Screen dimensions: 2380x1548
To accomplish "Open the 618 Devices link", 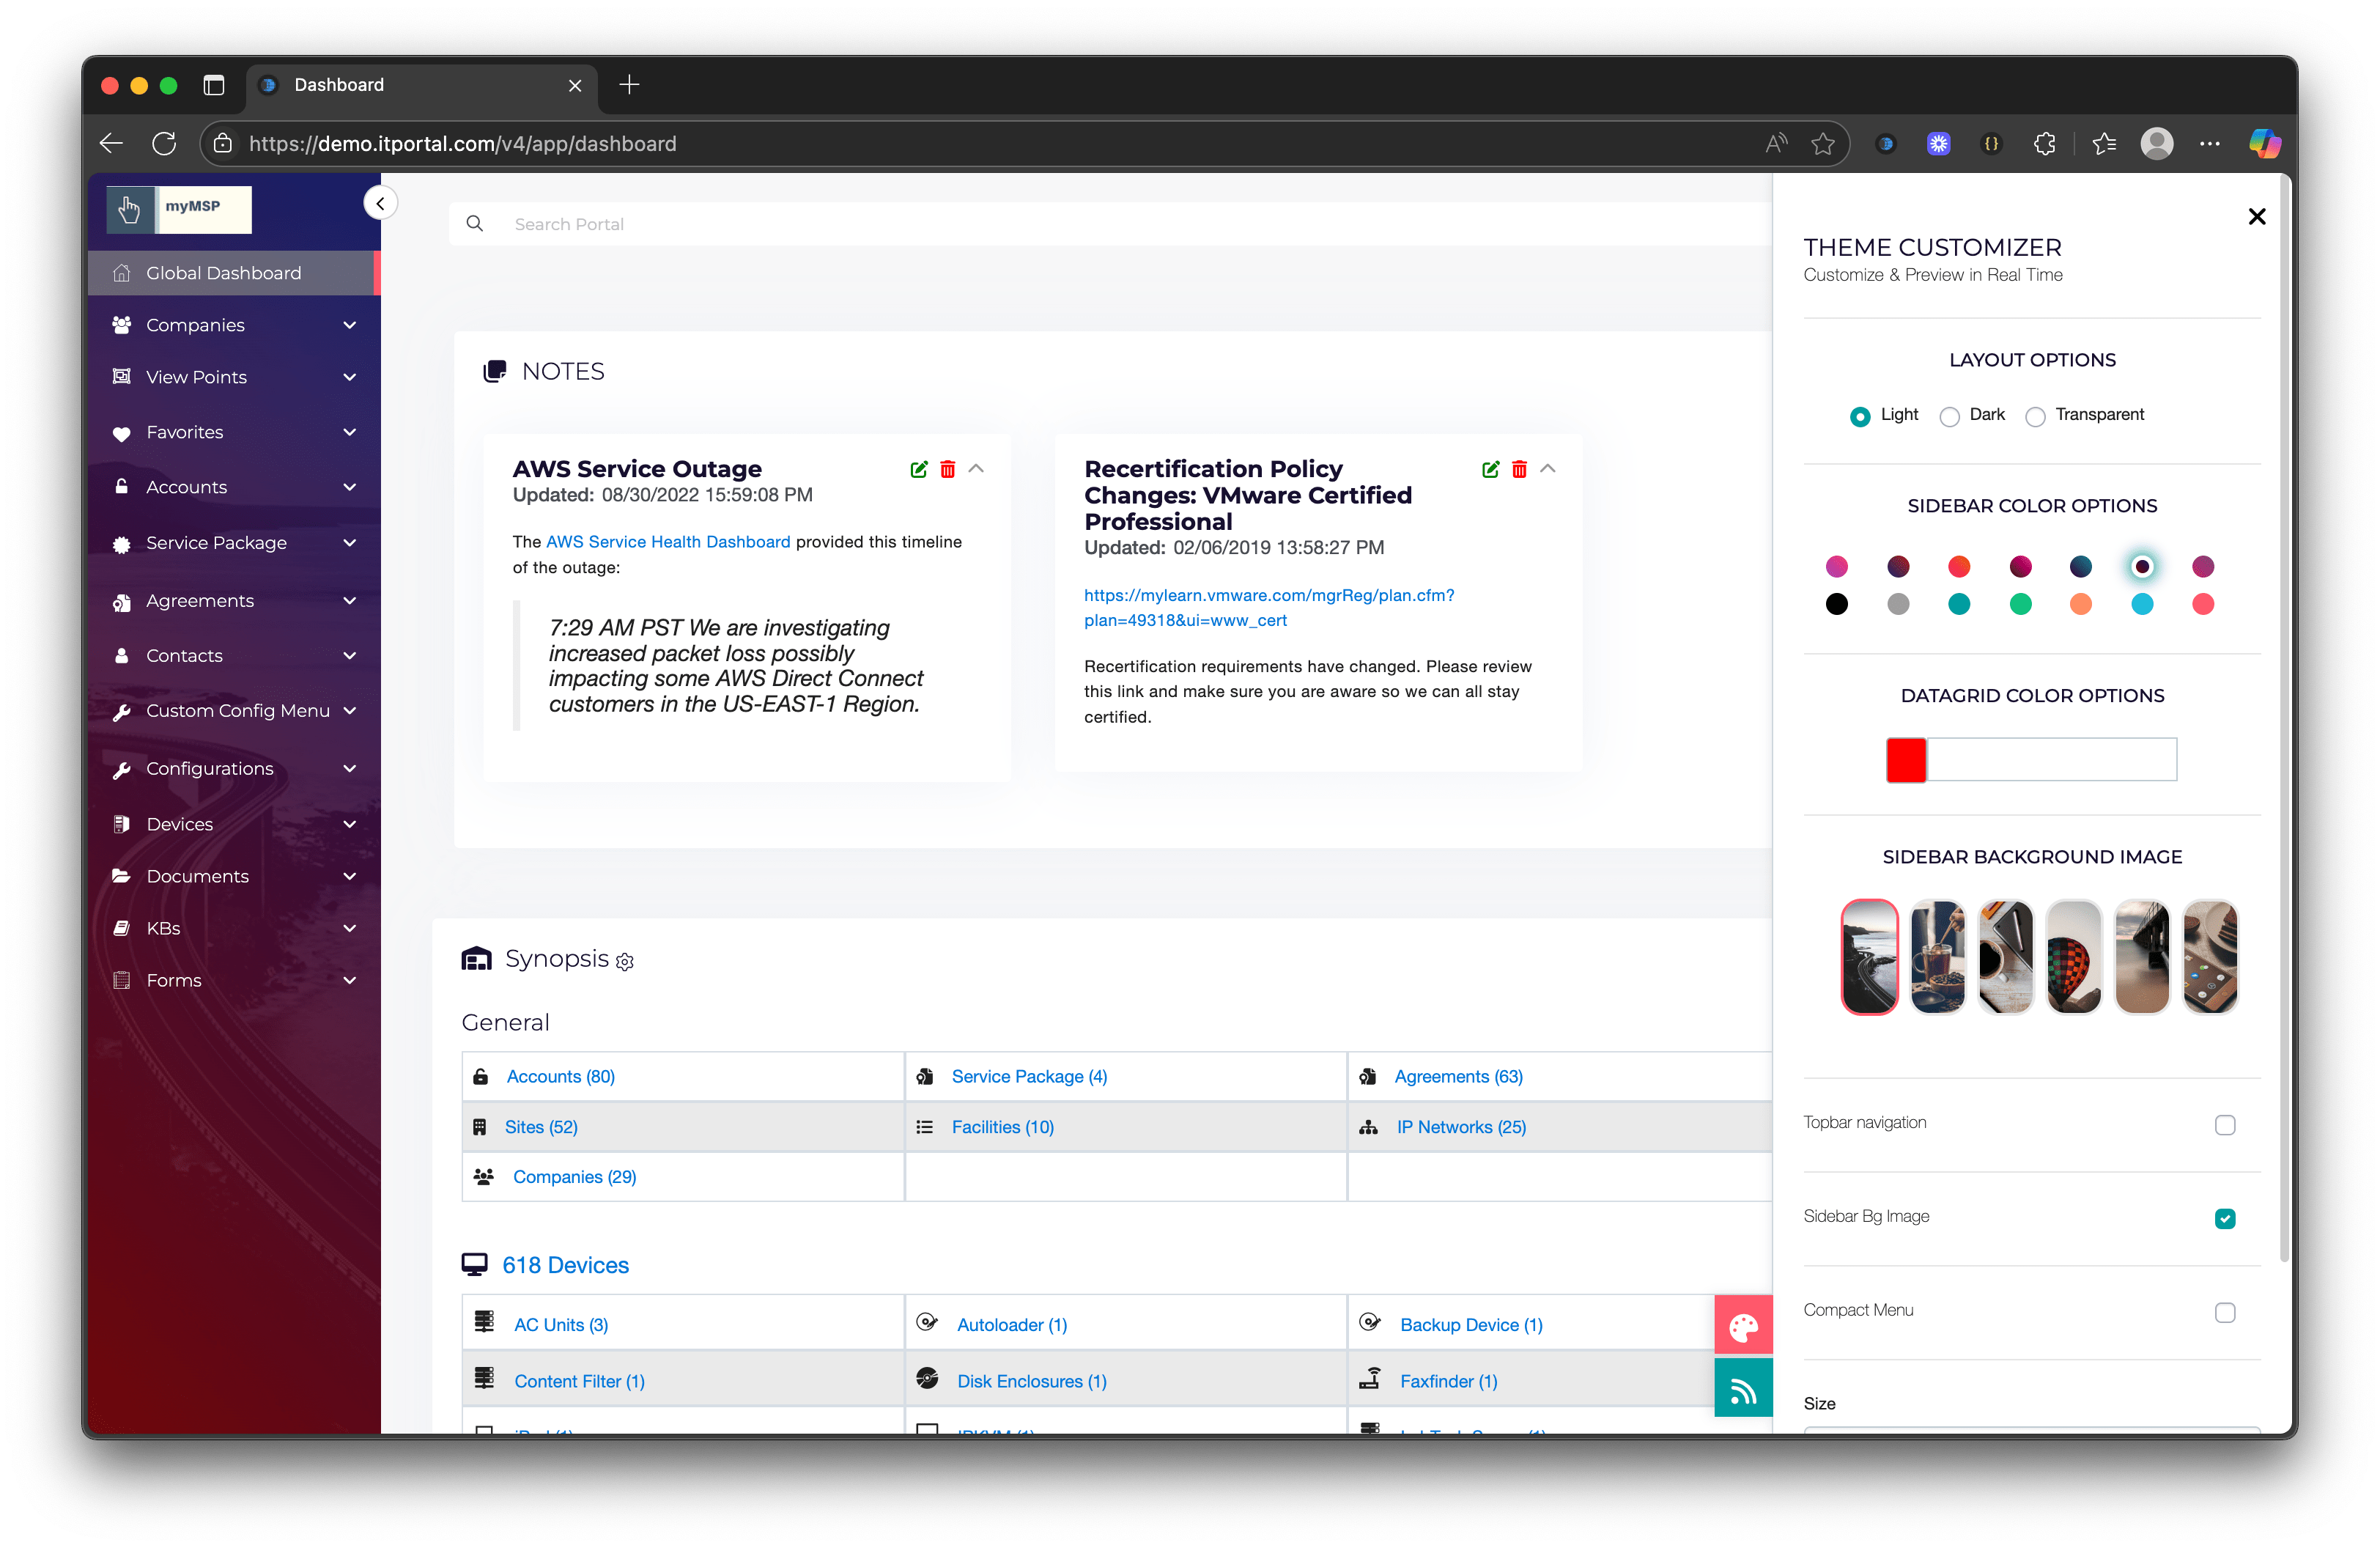I will click(x=565, y=1264).
